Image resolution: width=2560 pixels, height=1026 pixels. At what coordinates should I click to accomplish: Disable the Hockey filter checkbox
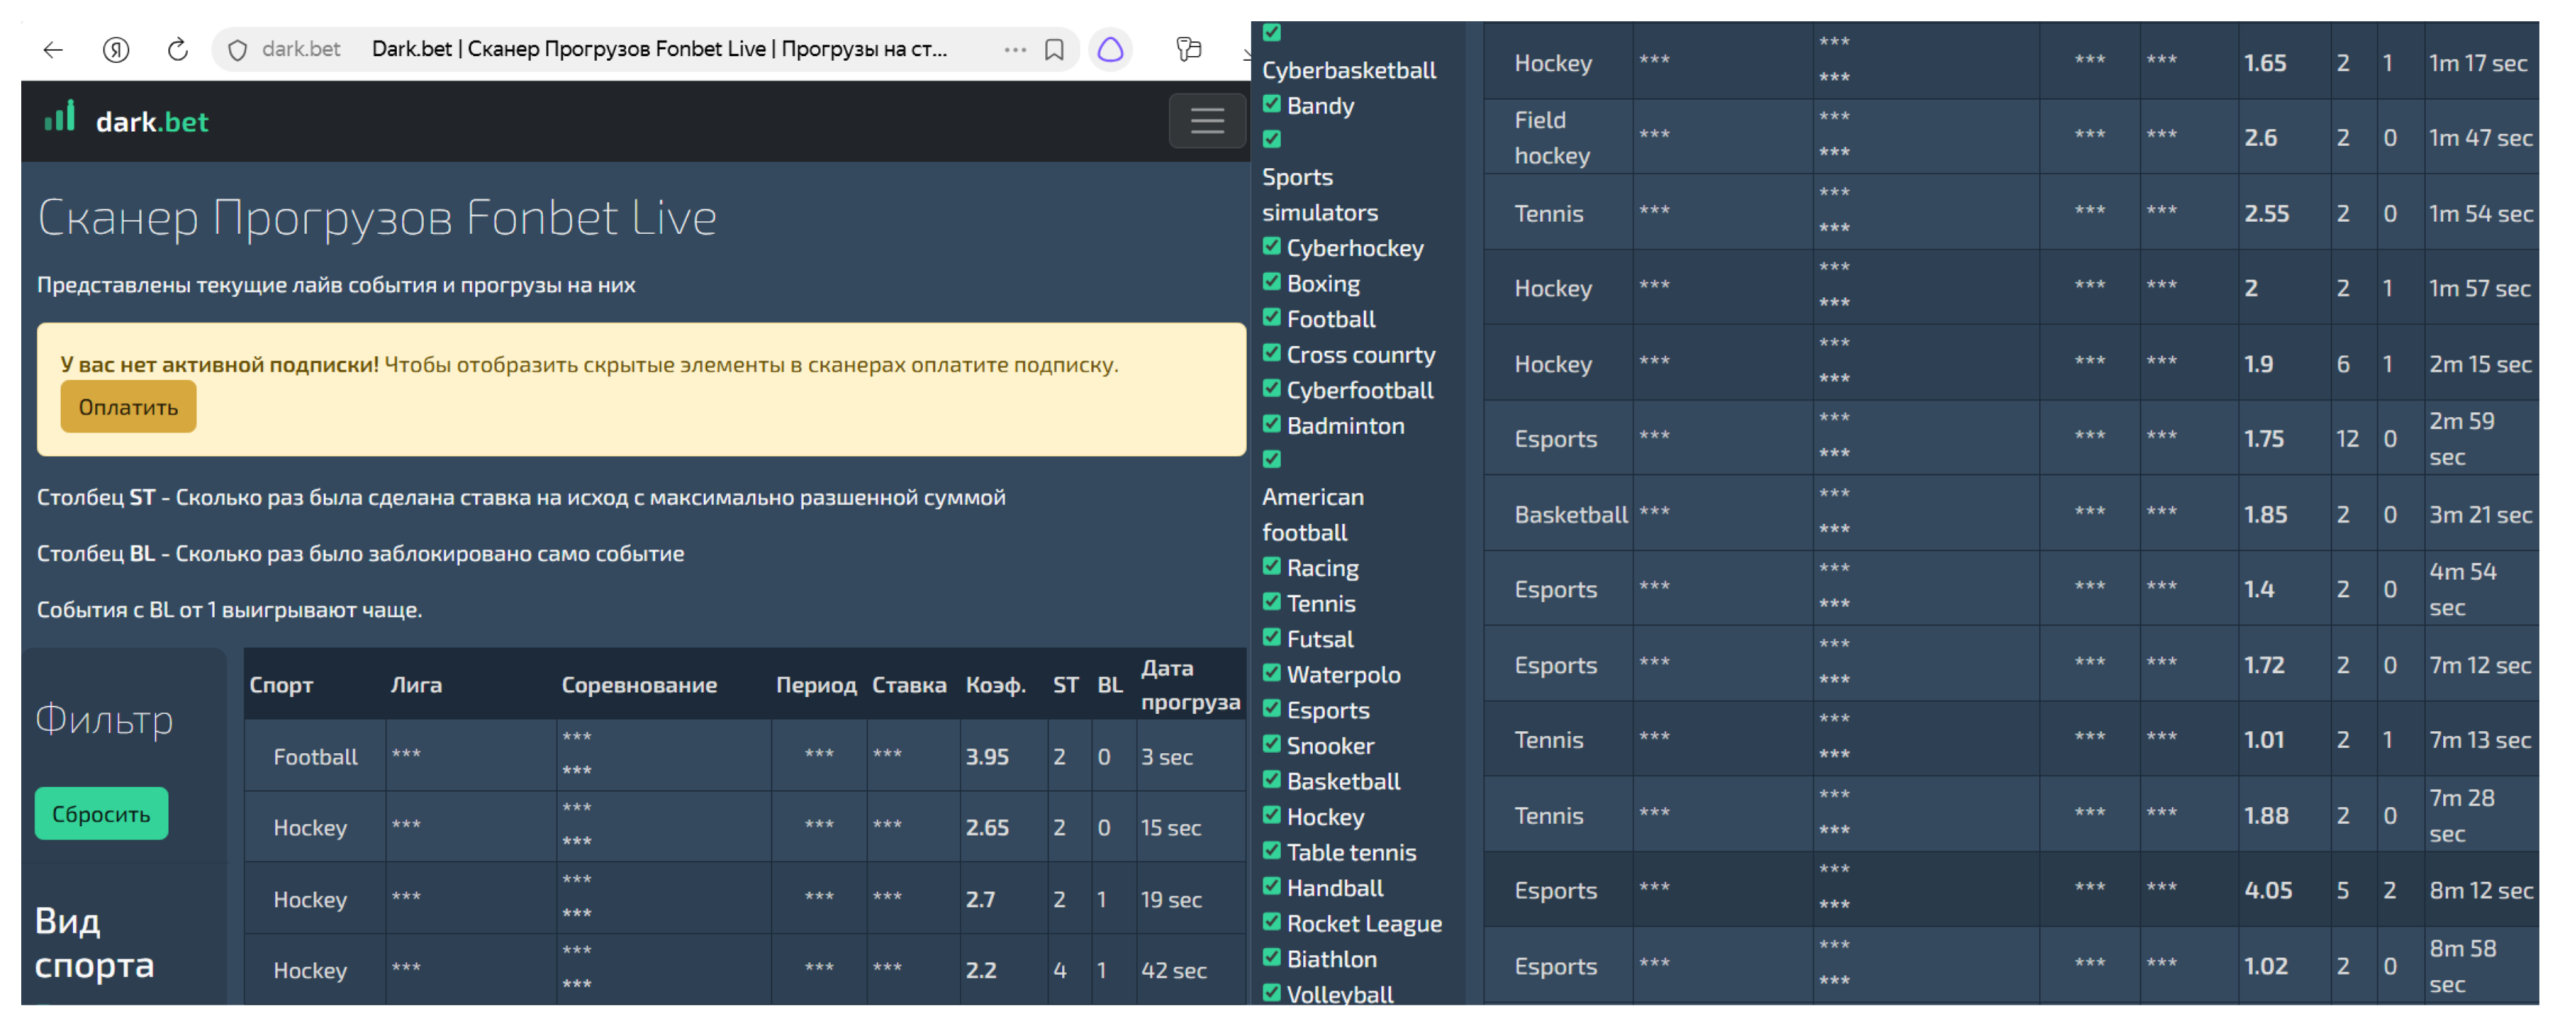pos(1272,815)
